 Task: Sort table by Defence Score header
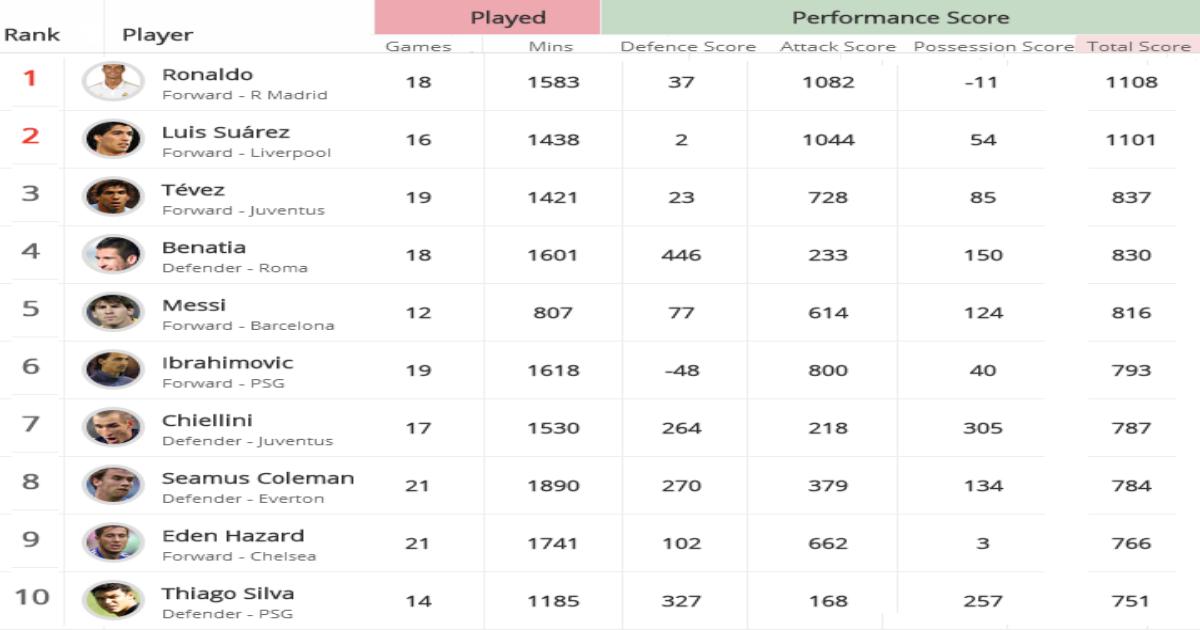(x=688, y=46)
